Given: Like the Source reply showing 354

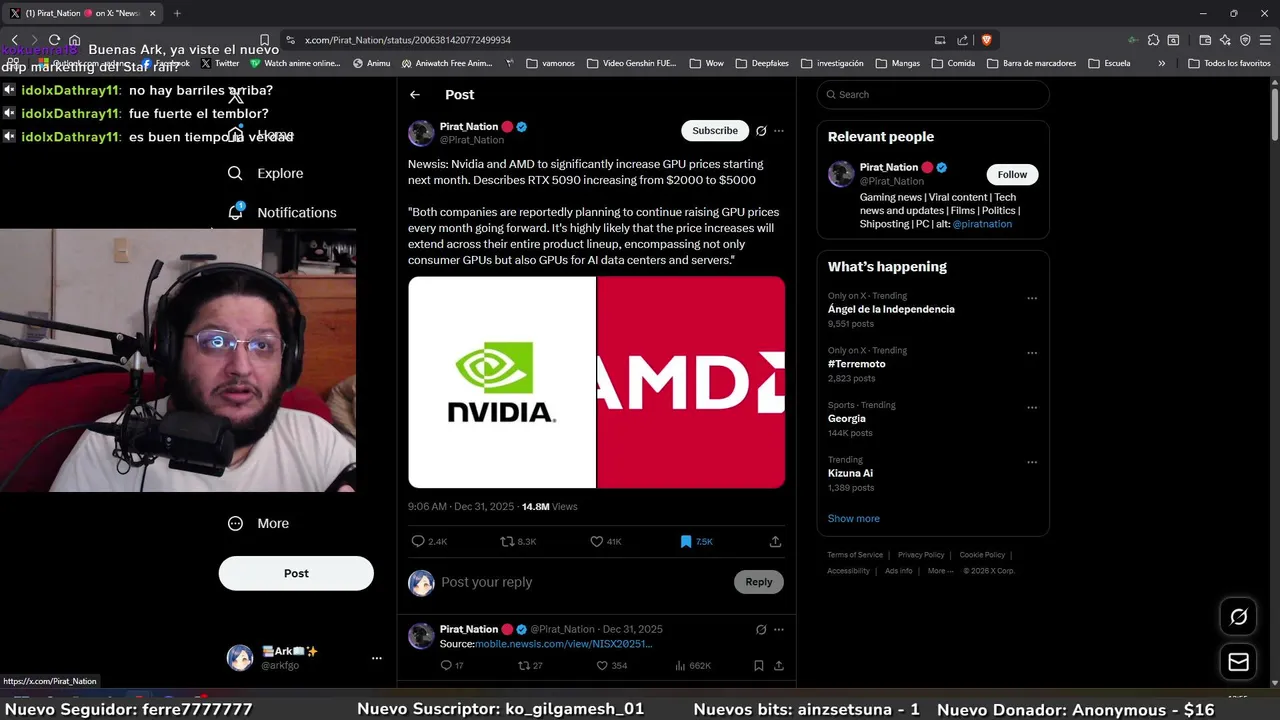Looking at the screenshot, I should pyautogui.click(x=602, y=665).
